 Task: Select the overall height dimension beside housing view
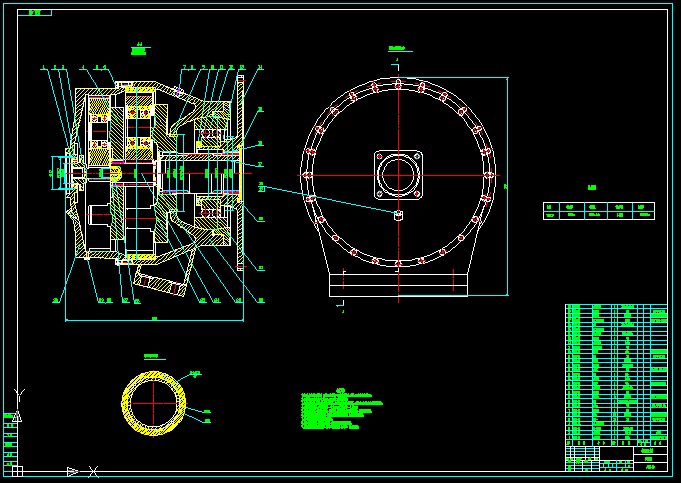pyautogui.click(x=507, y=187)
